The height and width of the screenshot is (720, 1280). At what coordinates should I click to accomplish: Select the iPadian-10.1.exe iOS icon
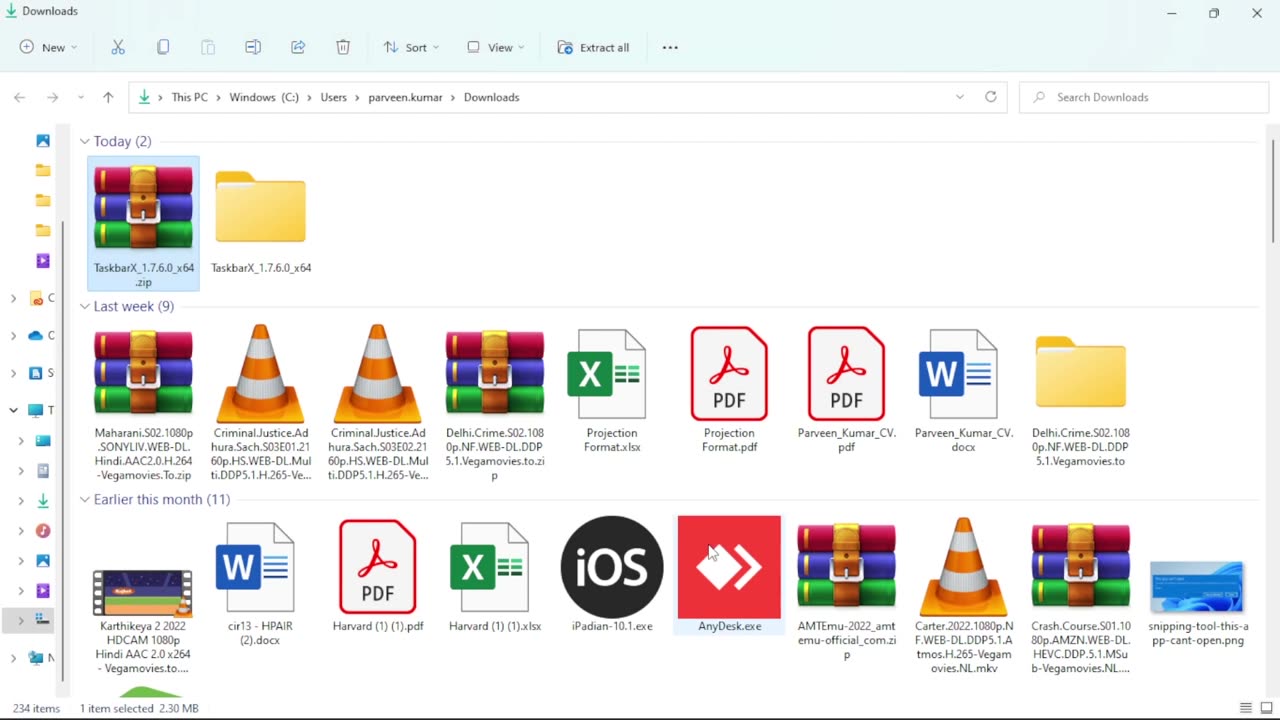pos(612,567)
